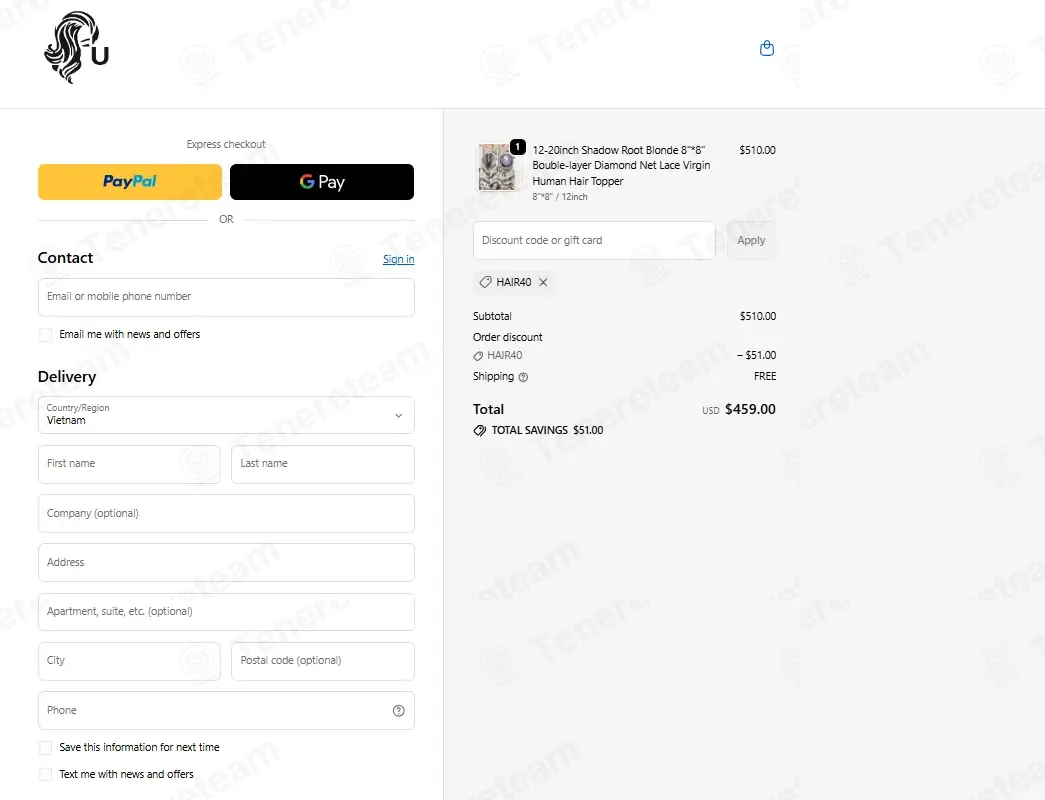Click the Order discount HAIR40 tag icon
Viewport: 1045px width, 800px height.
click(x=478, y=356)
